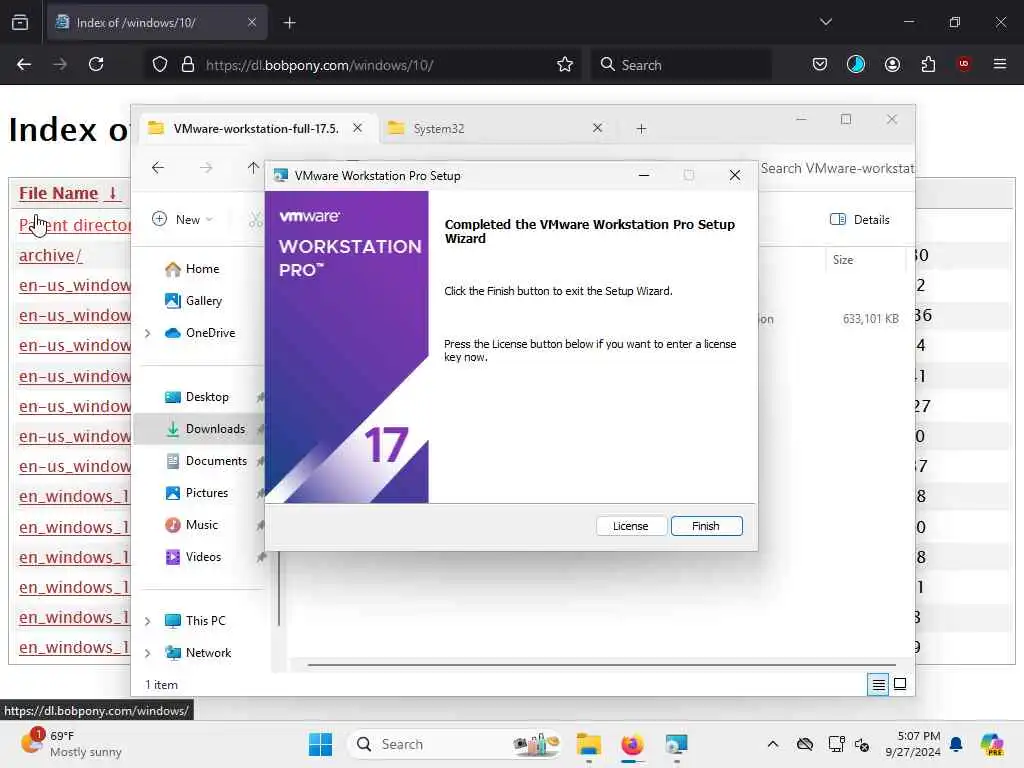Toggle the Details pane in File Explorer
The height and width of the screenshot is (768, 1024).
click(859, 219)
